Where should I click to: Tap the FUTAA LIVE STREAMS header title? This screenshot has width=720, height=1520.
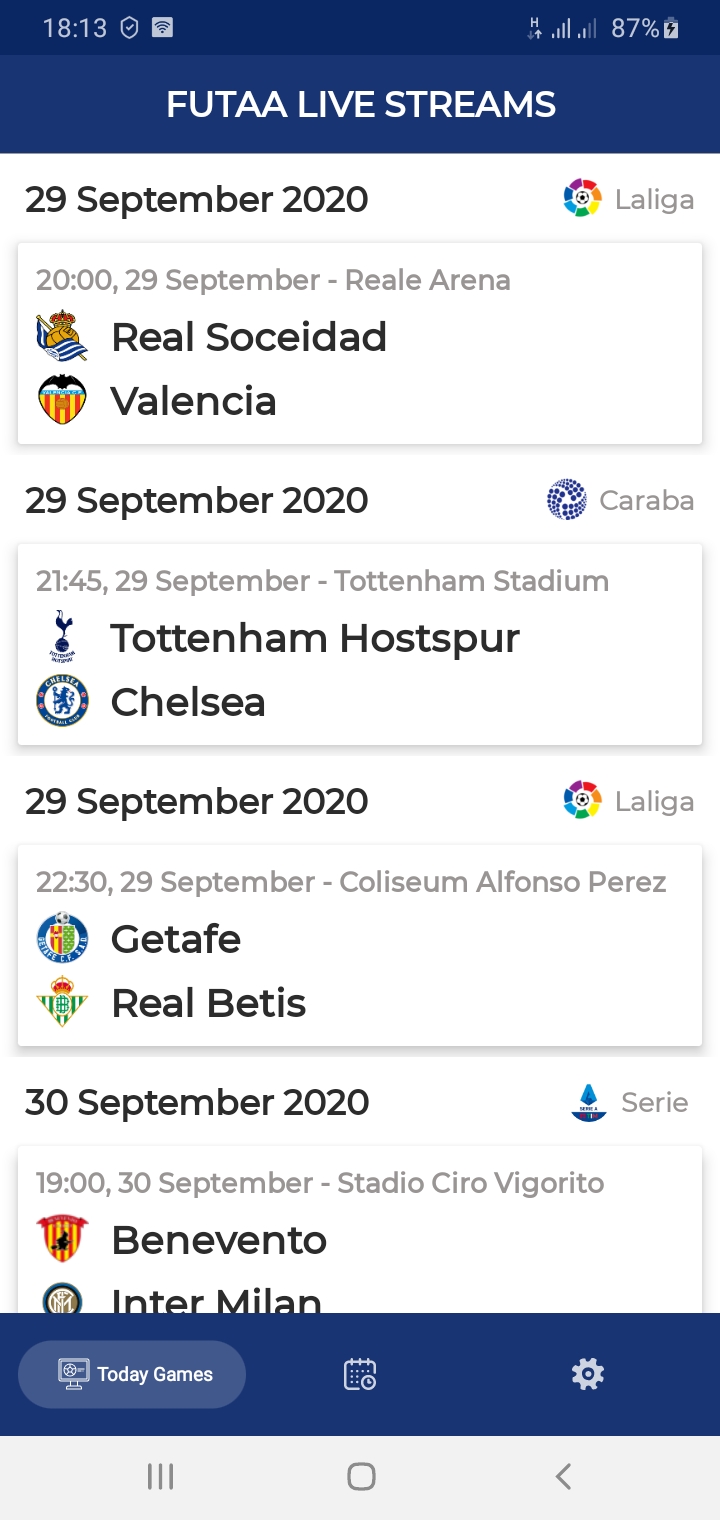tap(360, 105)
